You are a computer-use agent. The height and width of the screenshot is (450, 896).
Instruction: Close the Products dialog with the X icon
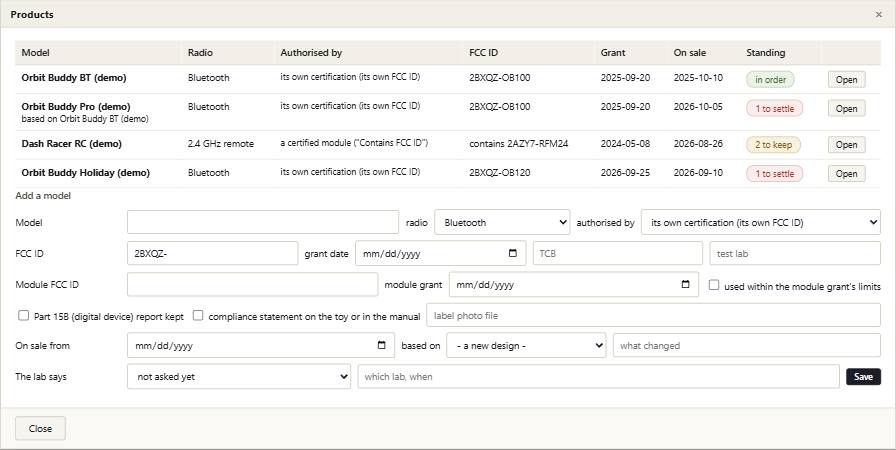pyautogui.click(x=878, y=15)
